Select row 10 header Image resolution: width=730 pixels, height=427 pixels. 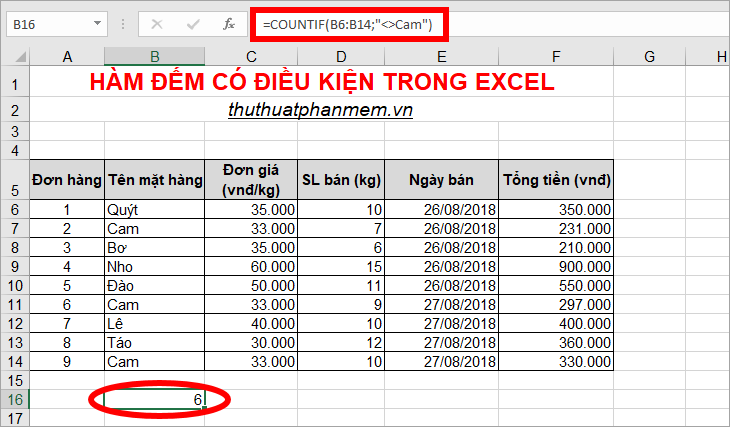click(x=15, y=285)
